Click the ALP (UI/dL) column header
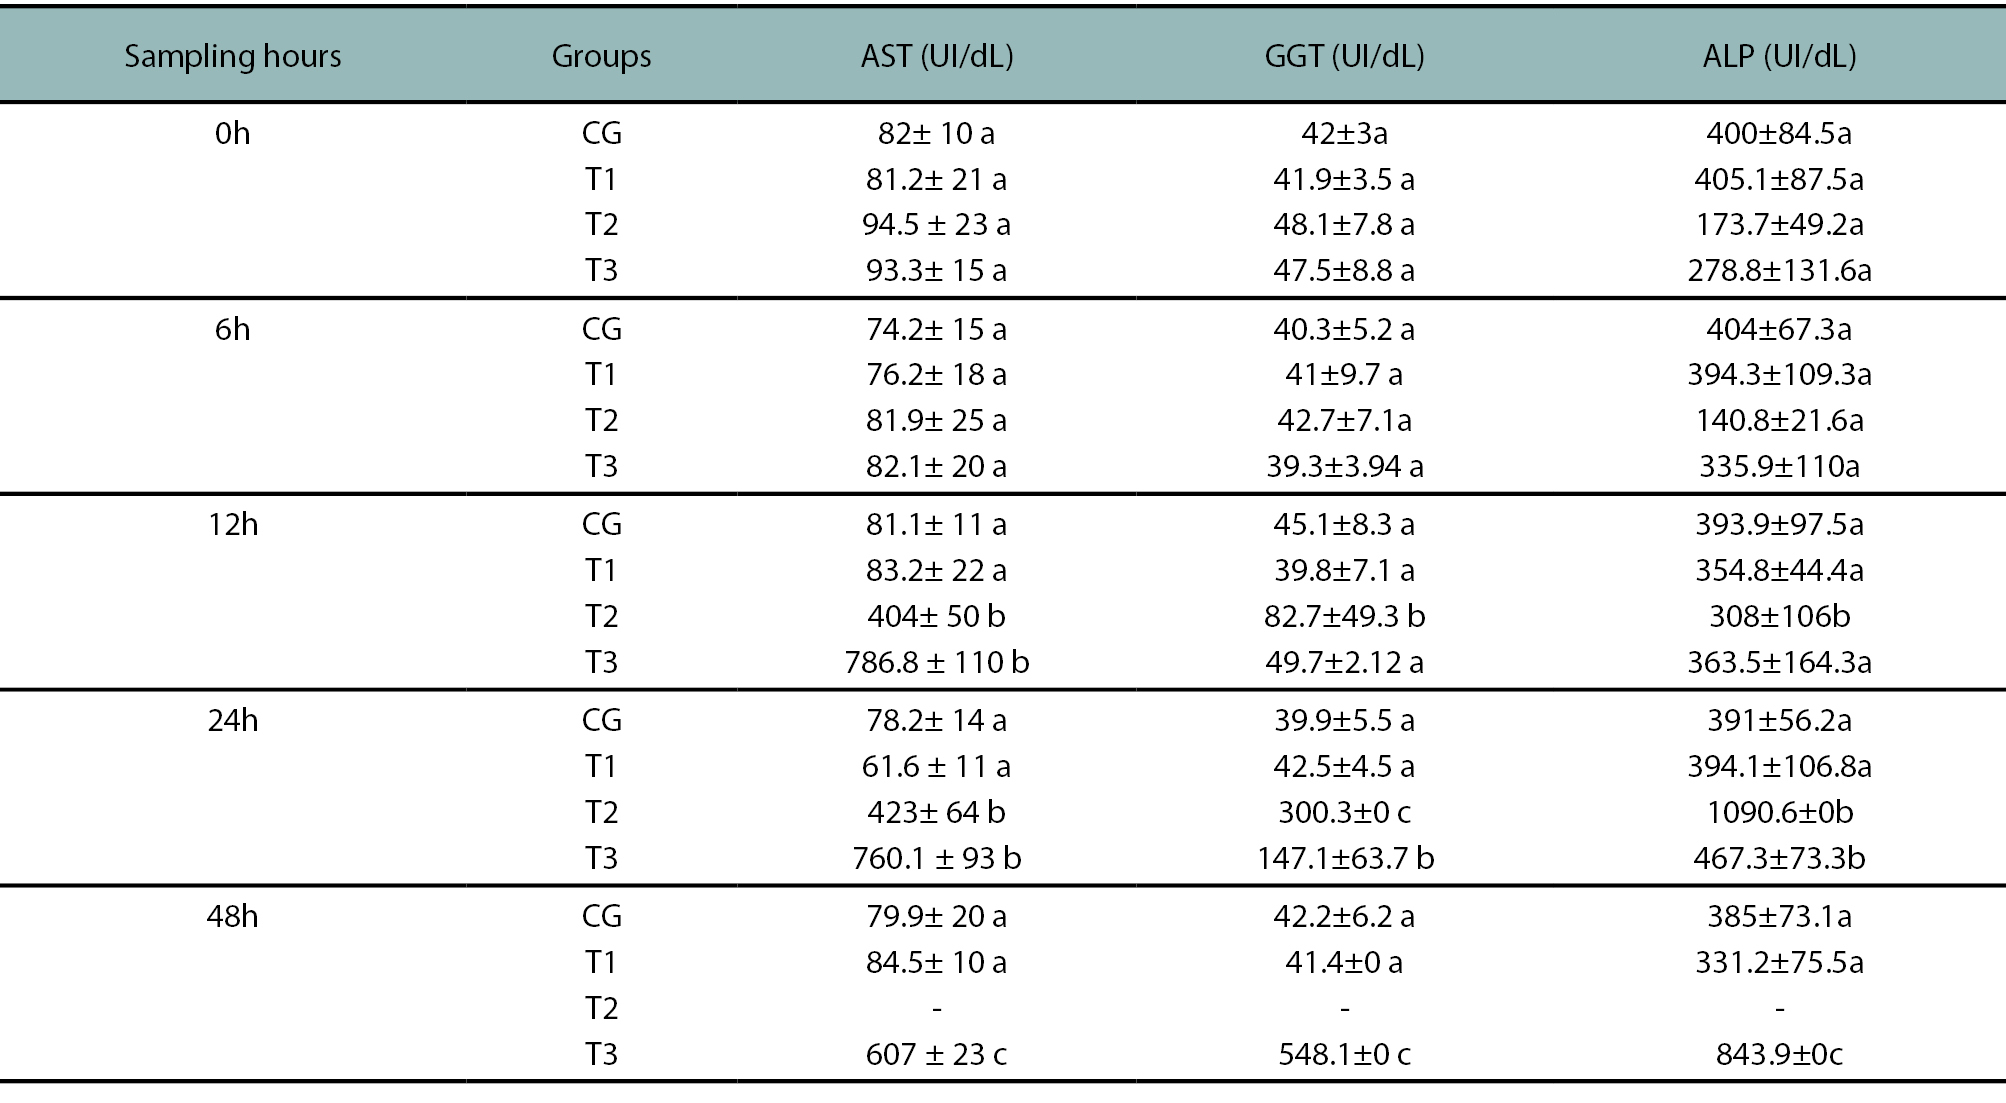 [x=1779, y=56]
